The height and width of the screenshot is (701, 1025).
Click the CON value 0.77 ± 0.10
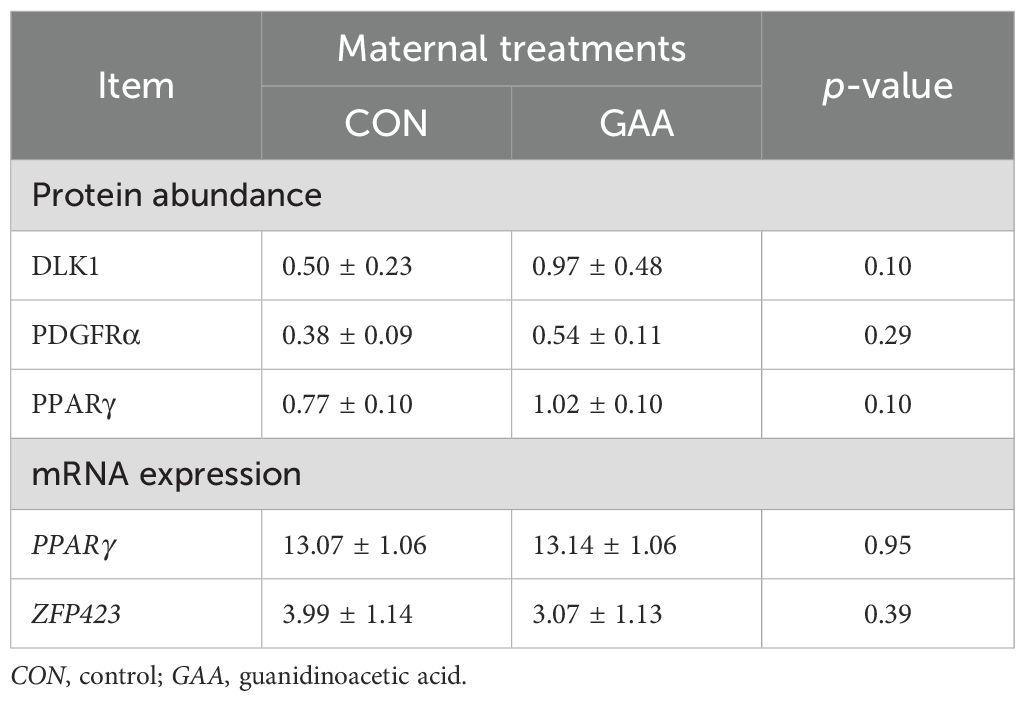point(344,403)
